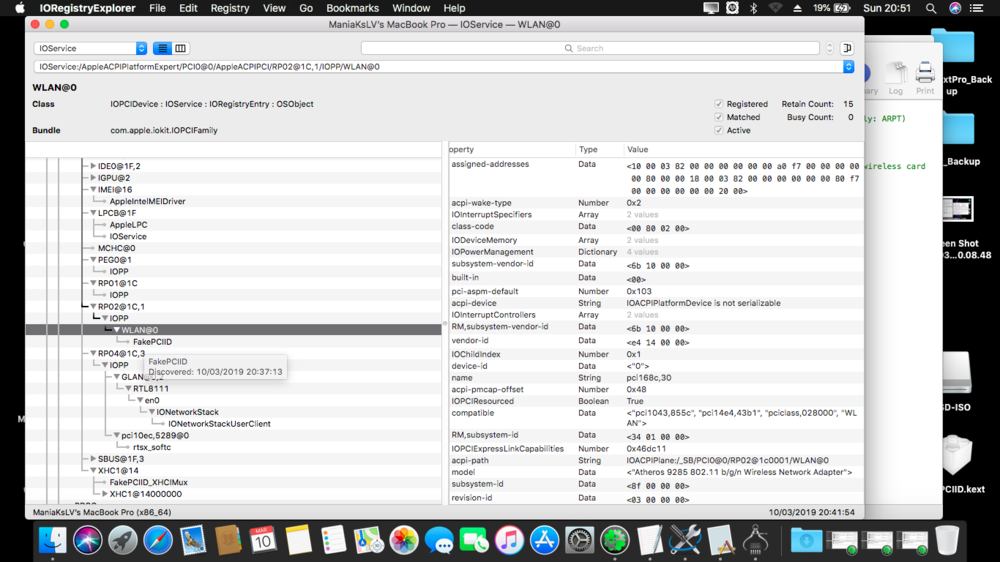
Task: Select the AppleIntelMEIDriver tree item
Action: [147, 201]
